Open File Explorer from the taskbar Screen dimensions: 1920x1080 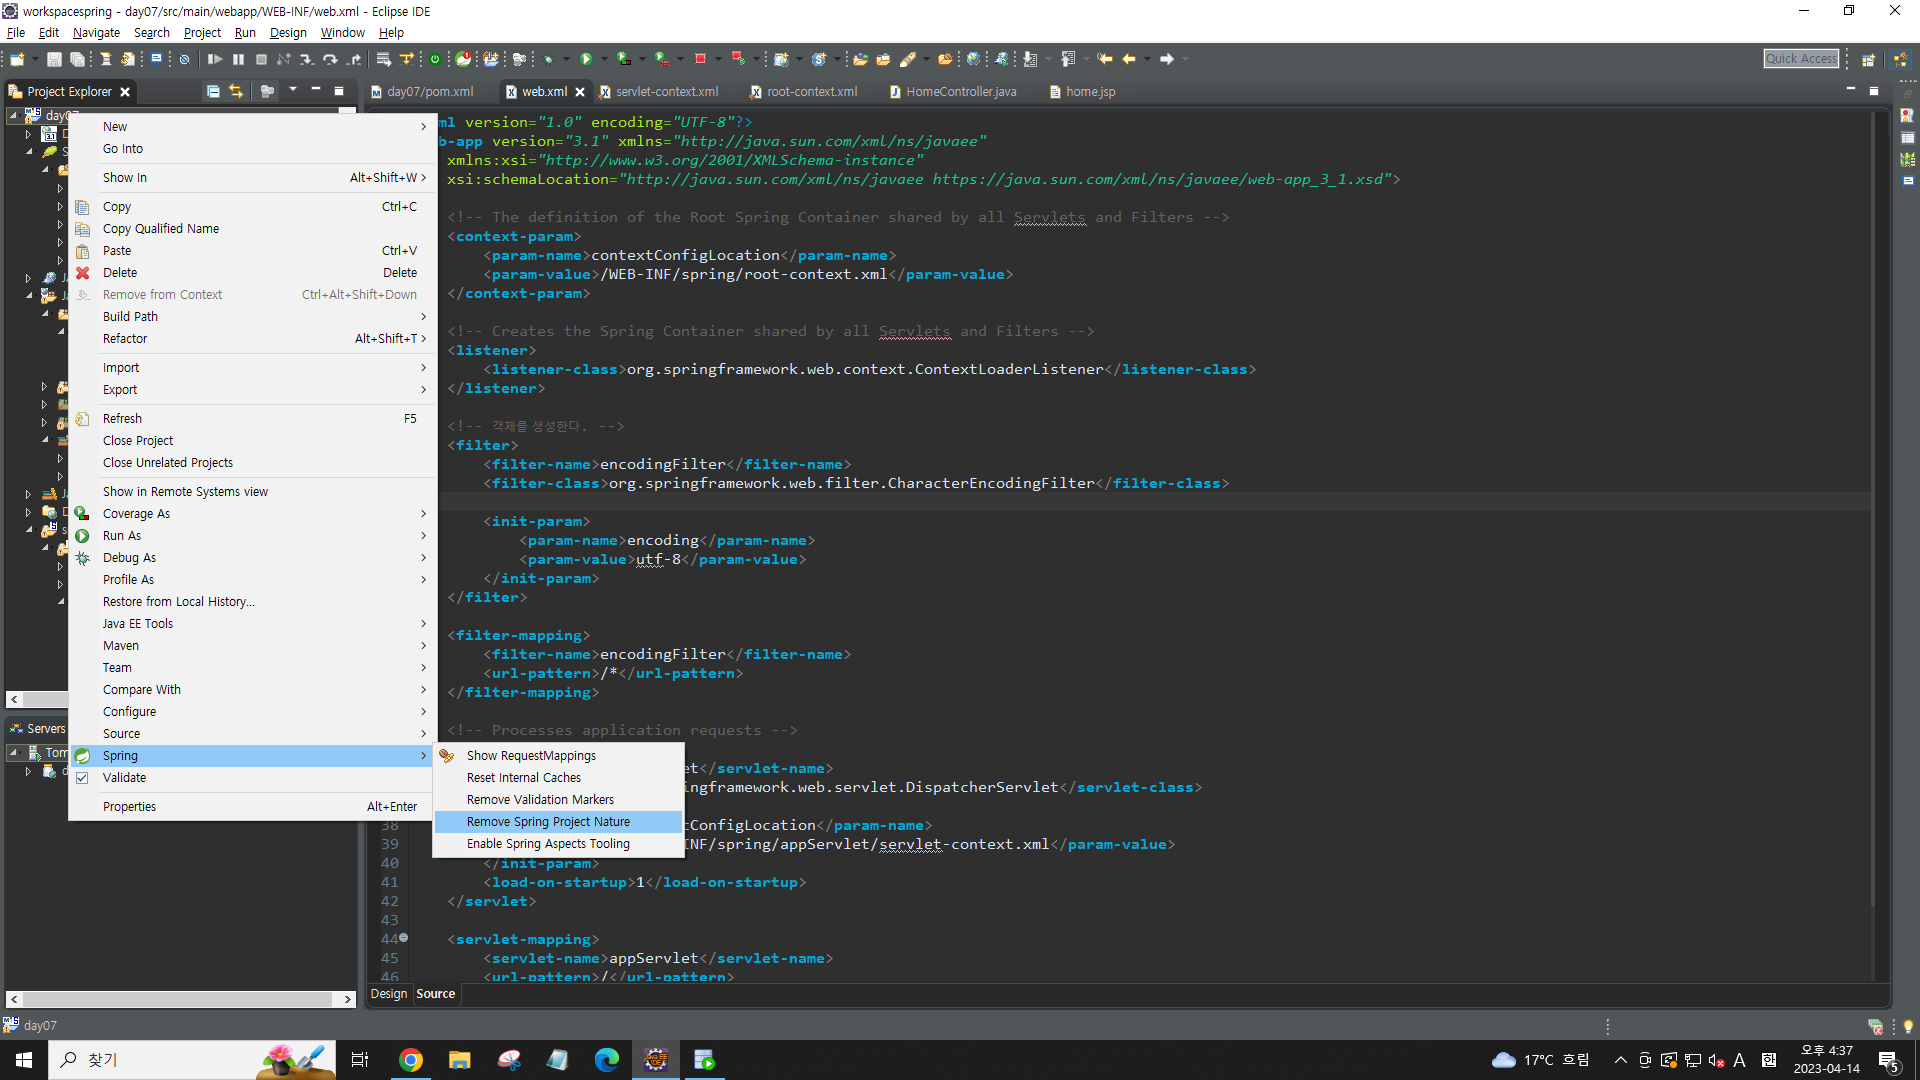tap(459, 1060)
